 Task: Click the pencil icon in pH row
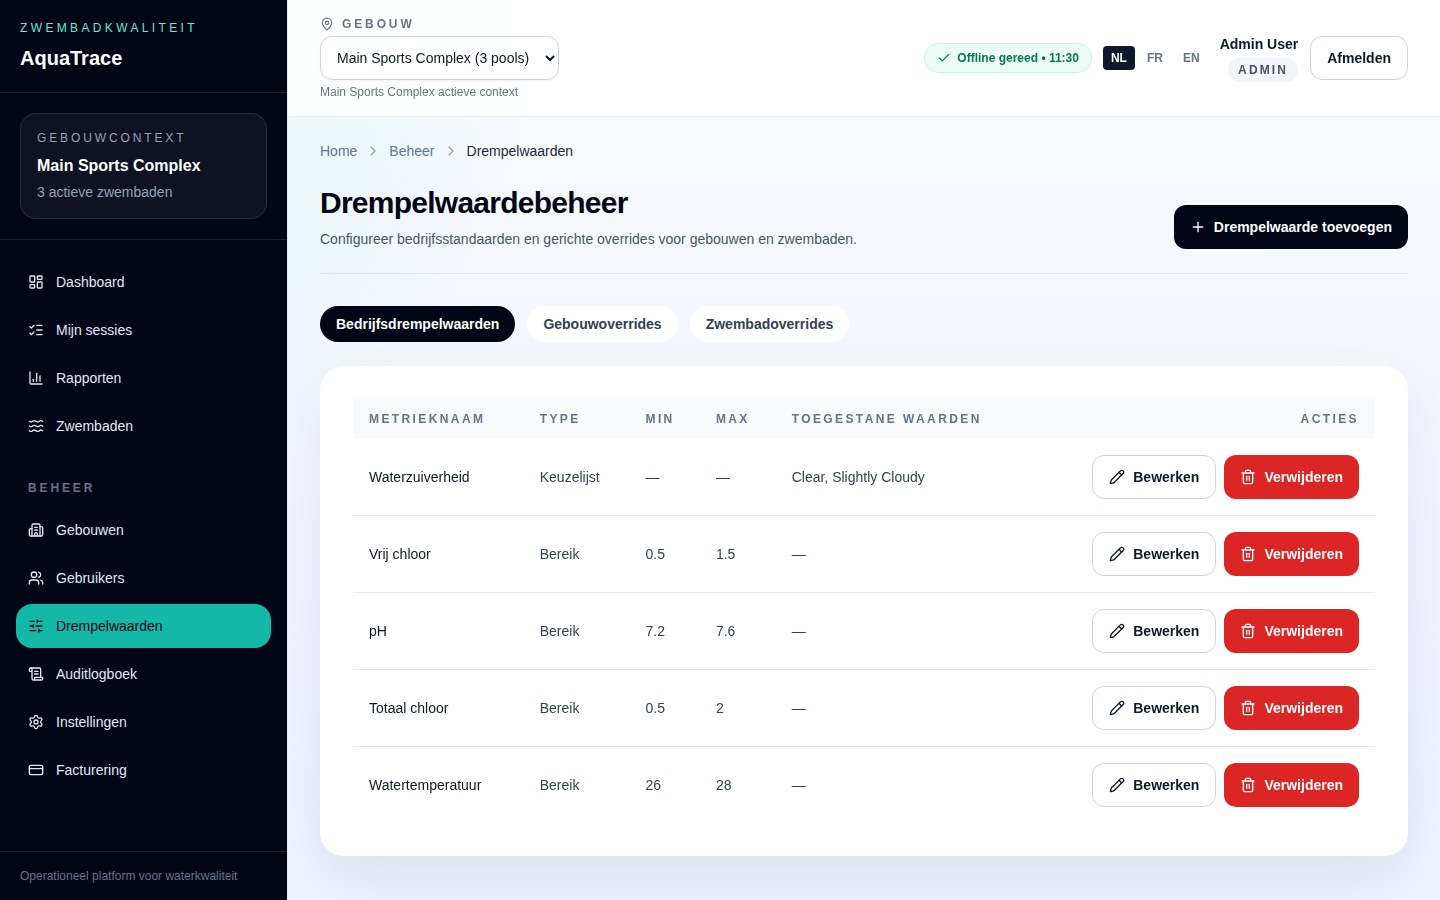[x=1117, y=631]
